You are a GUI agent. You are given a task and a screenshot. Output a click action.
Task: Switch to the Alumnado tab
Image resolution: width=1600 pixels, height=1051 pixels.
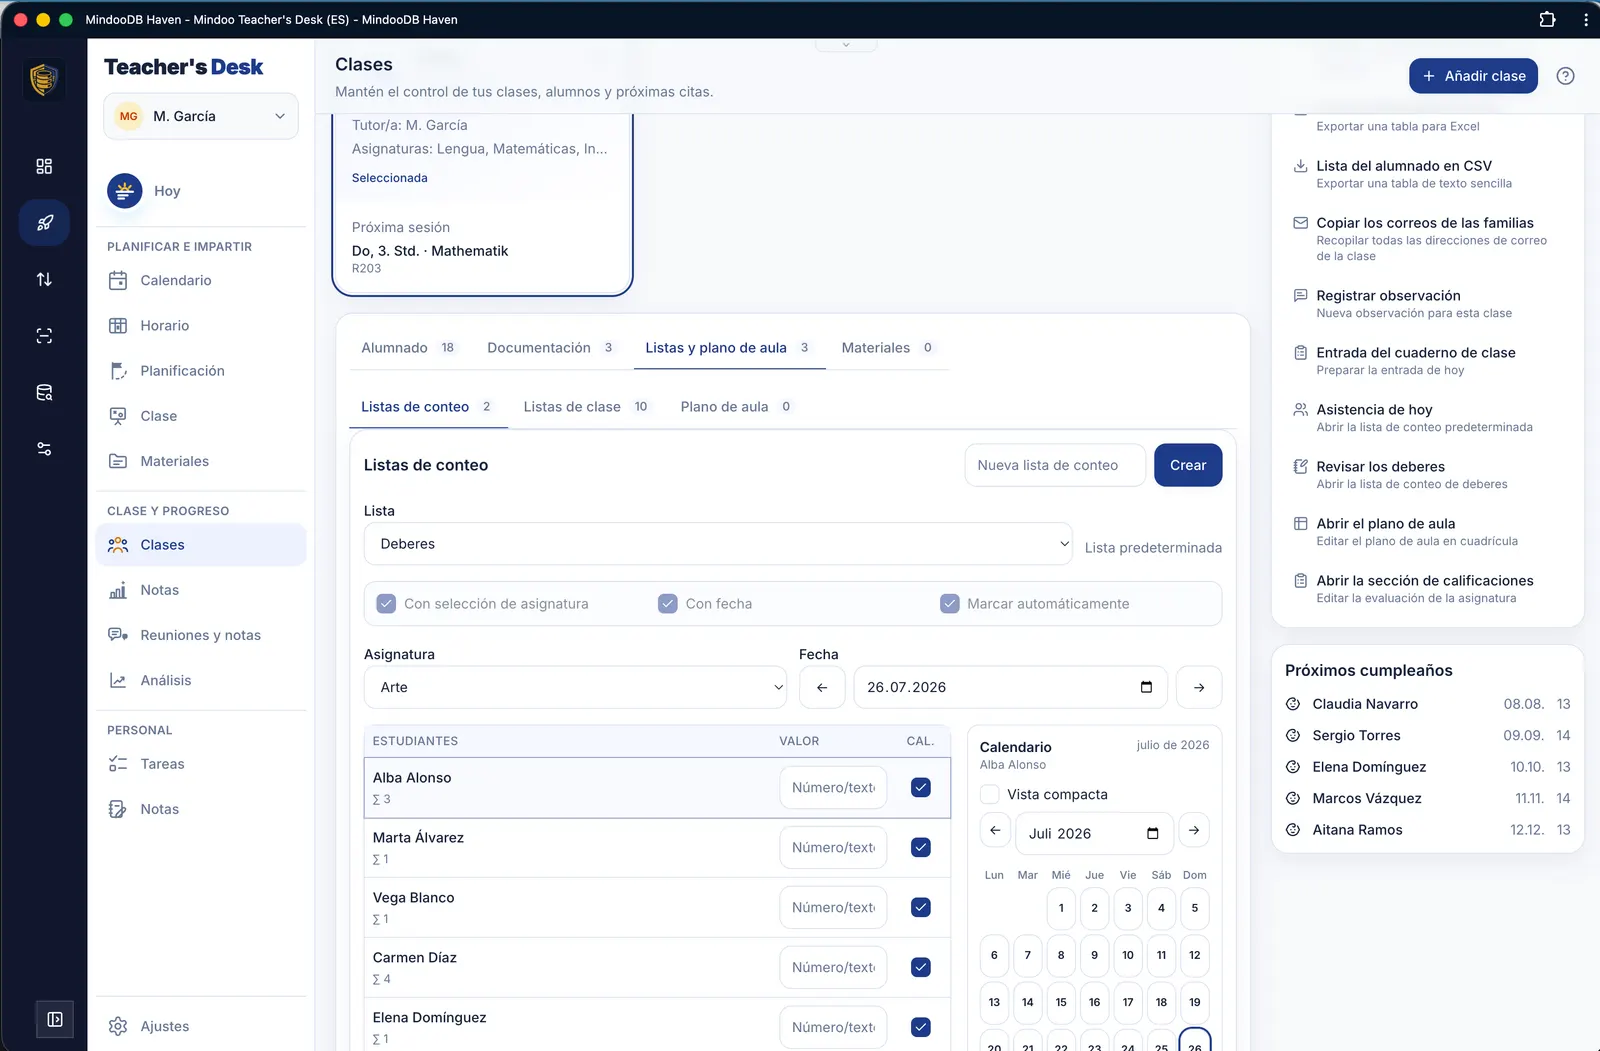[407, 348]
